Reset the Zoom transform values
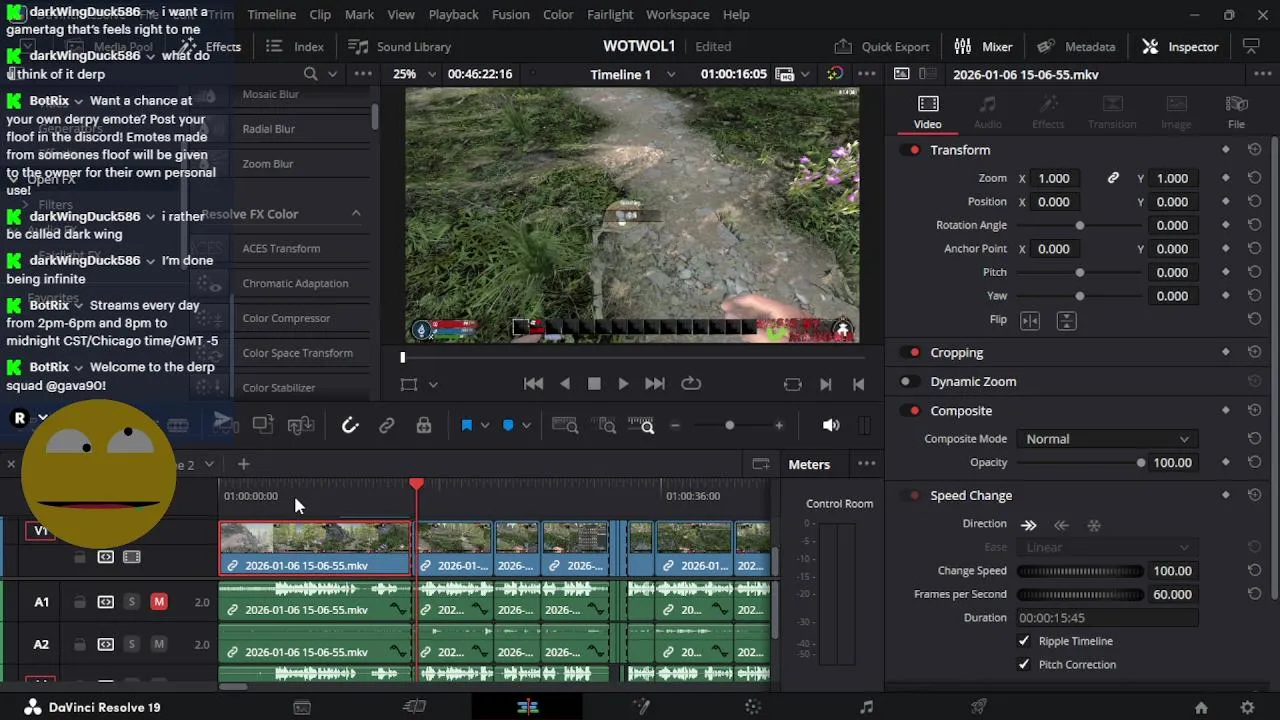This screenshot has height=720, width=1280. coord(1254,178)
